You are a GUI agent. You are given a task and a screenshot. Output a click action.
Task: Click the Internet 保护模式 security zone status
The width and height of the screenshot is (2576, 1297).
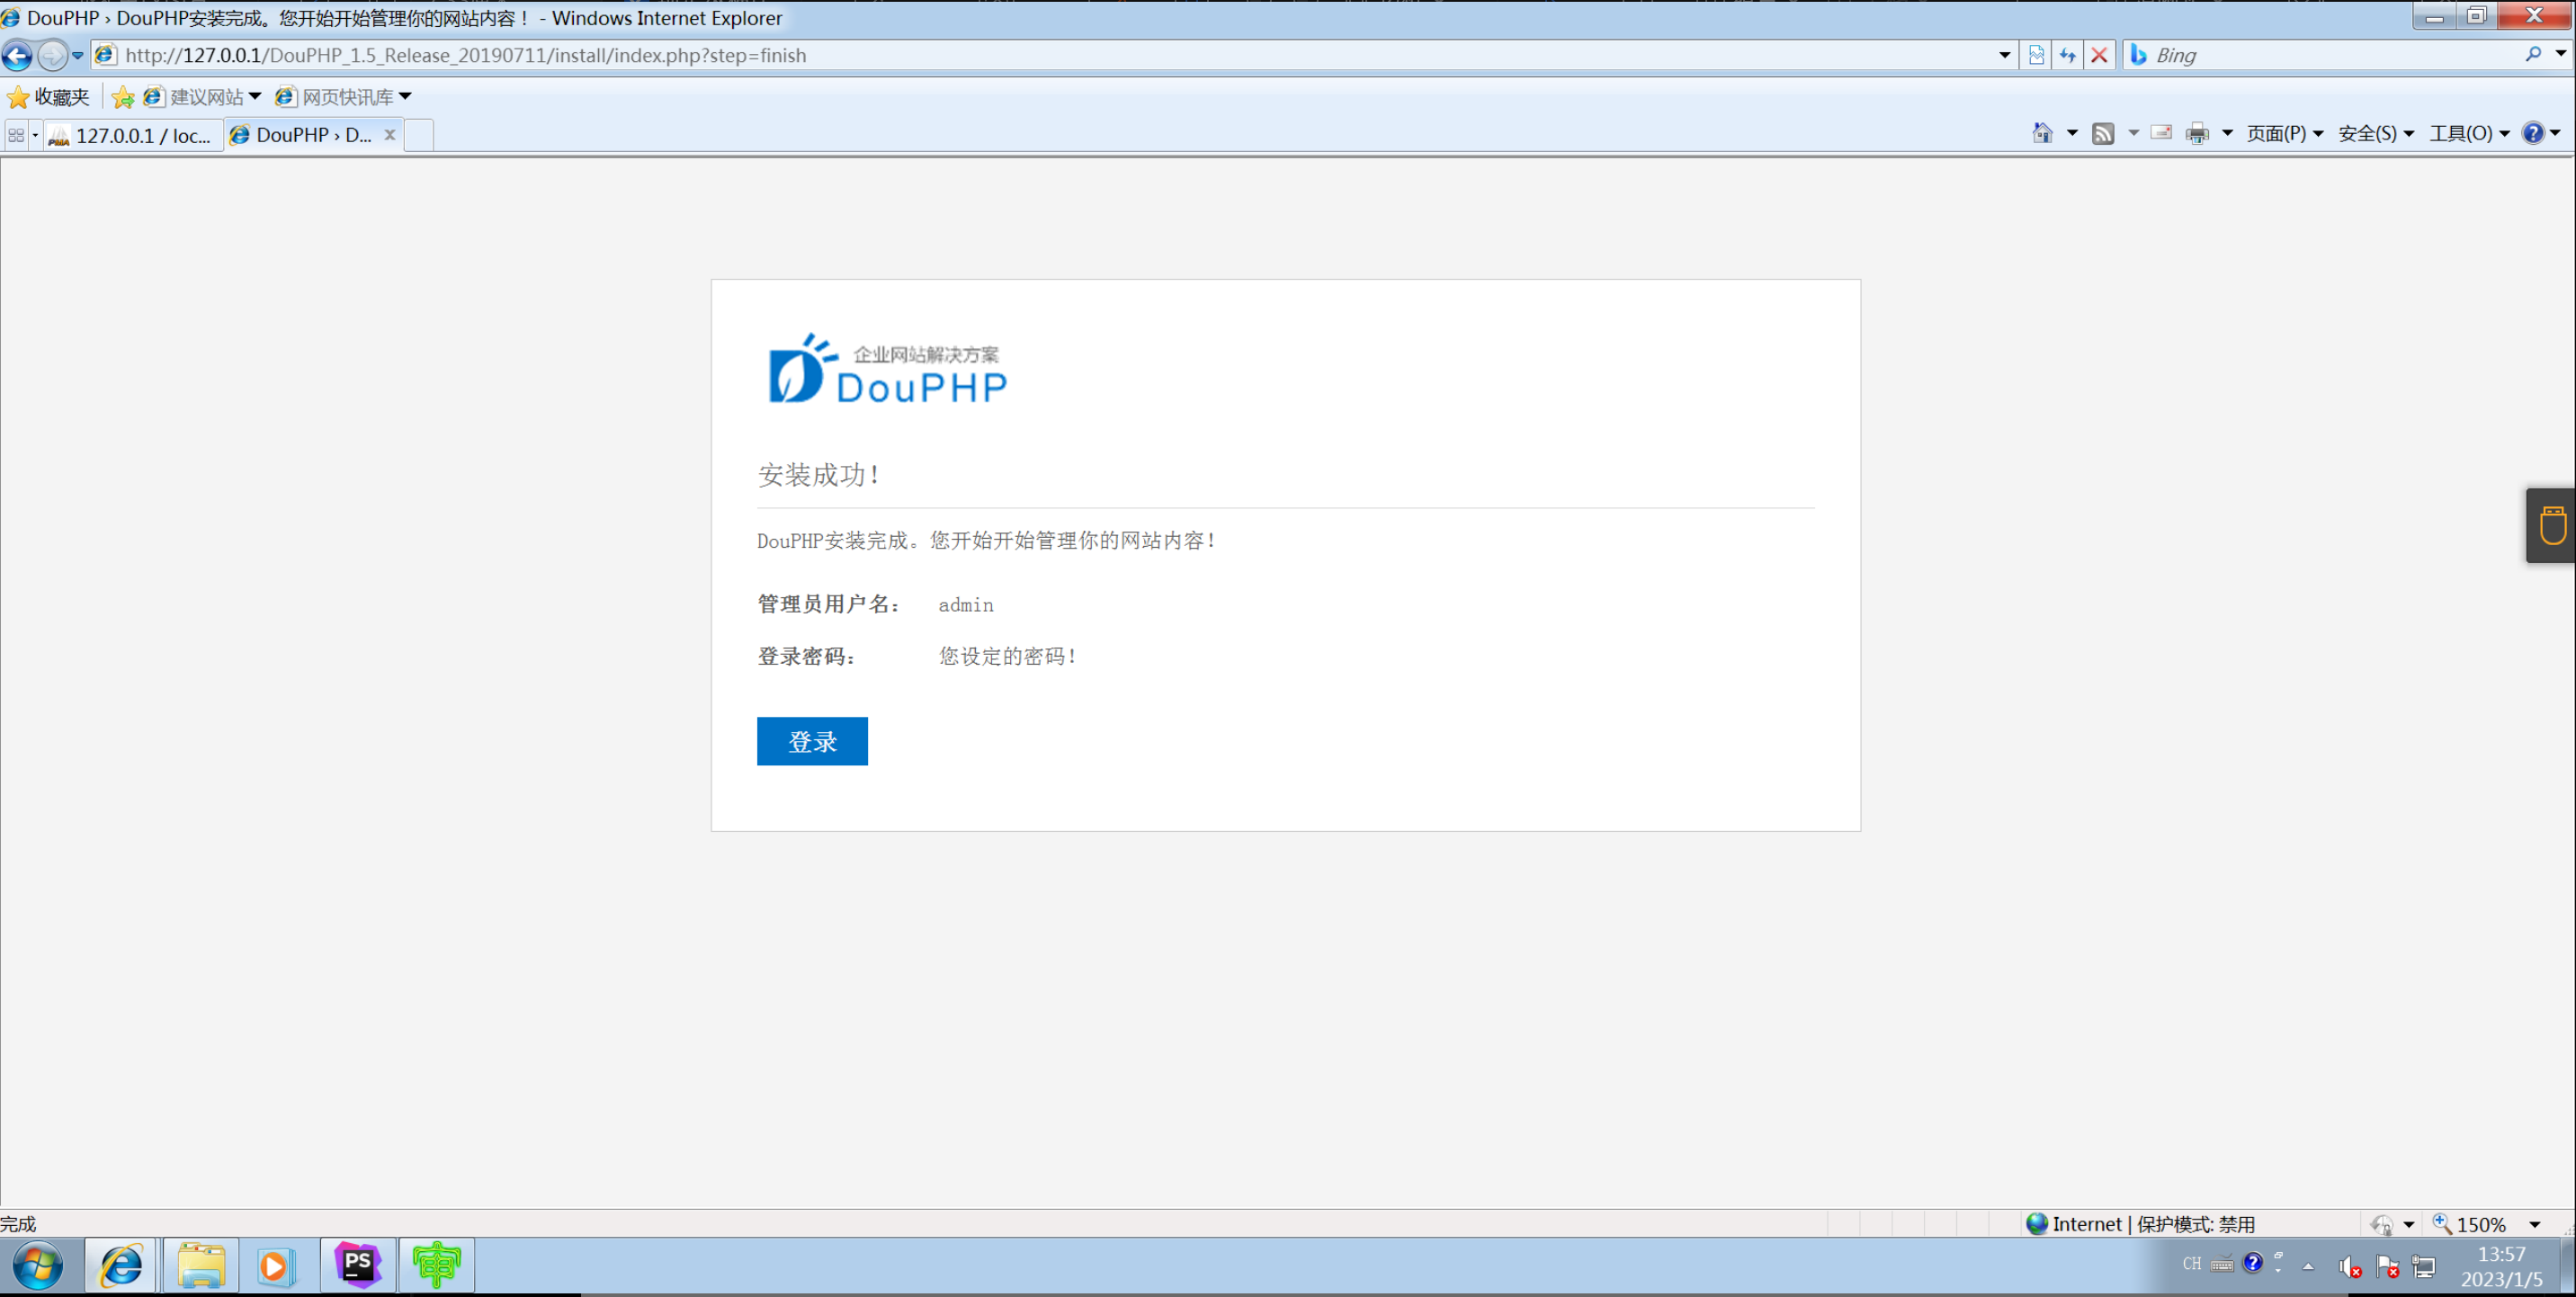[2140, 1224]
